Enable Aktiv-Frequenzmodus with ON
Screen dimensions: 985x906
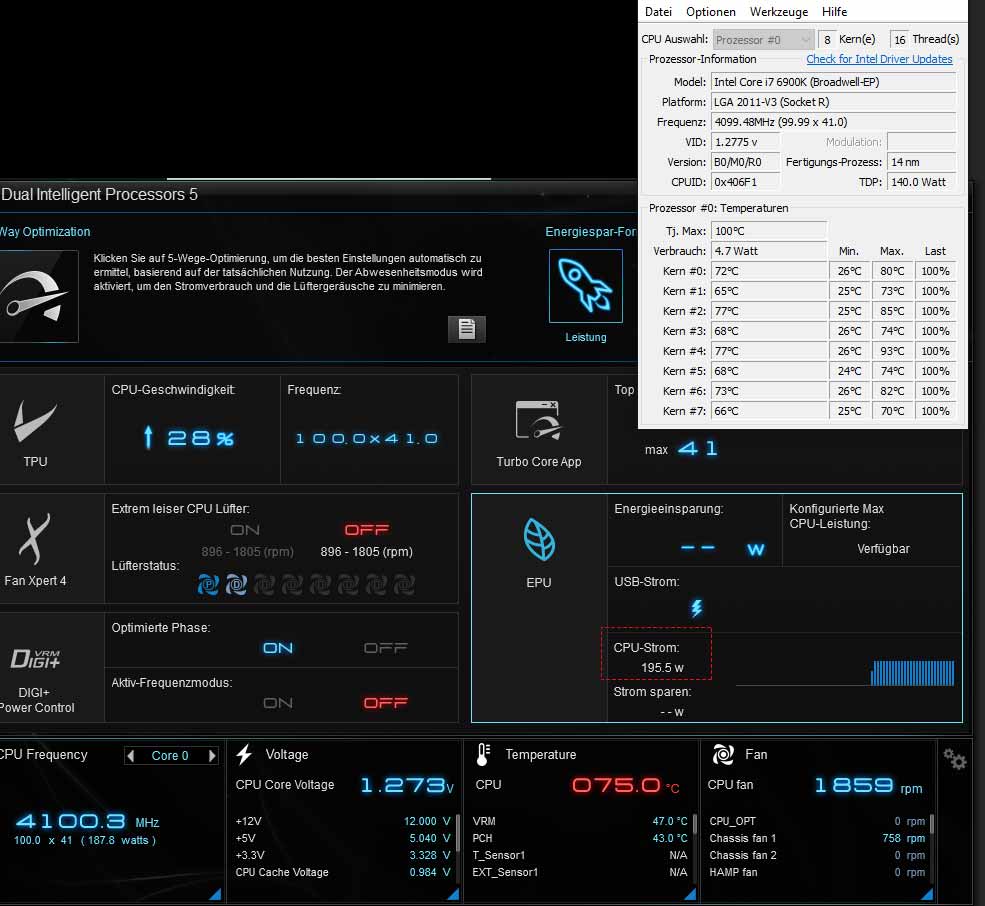278,702
